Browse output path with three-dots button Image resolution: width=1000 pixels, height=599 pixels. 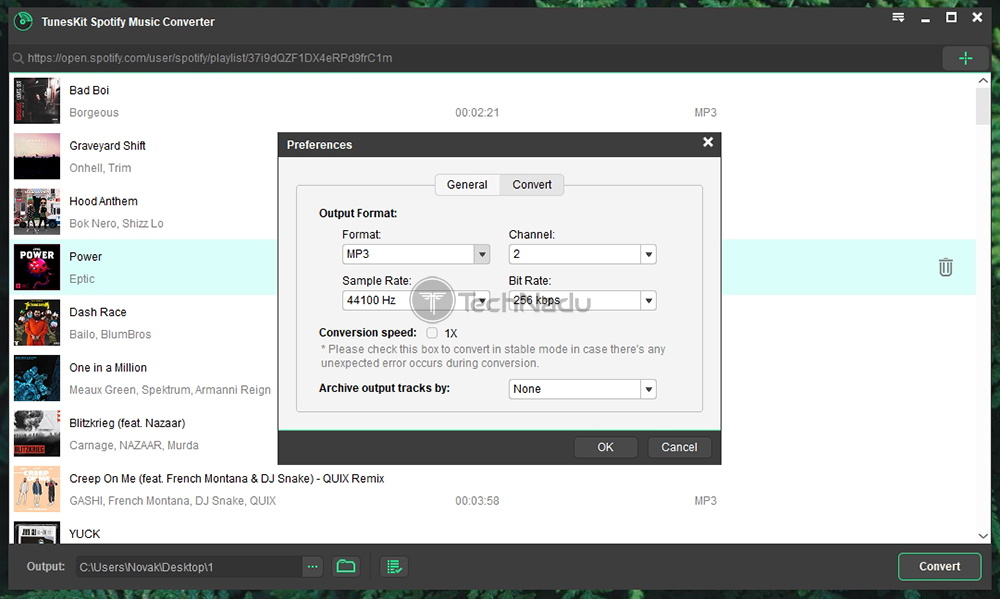coord(312,566)
